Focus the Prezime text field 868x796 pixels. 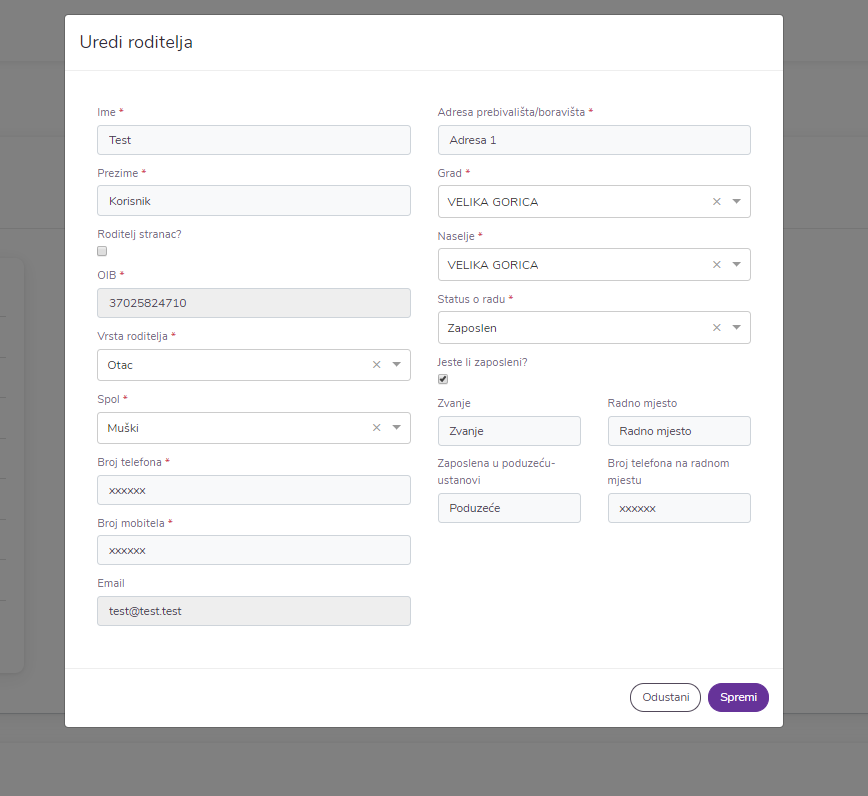pyautogui.click(x=253, y=201)
